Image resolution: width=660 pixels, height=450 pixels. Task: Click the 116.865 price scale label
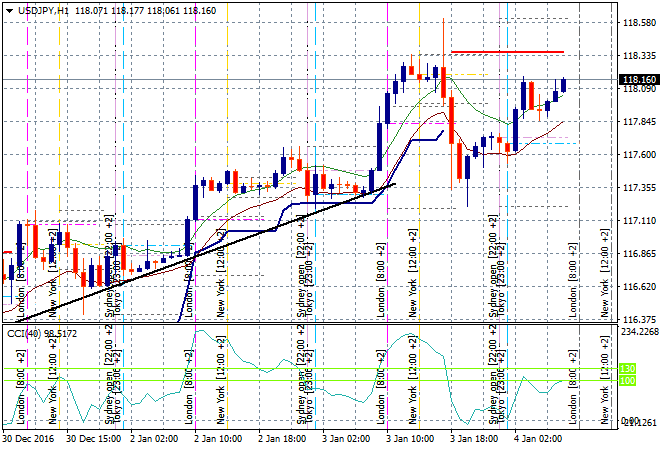639,253
